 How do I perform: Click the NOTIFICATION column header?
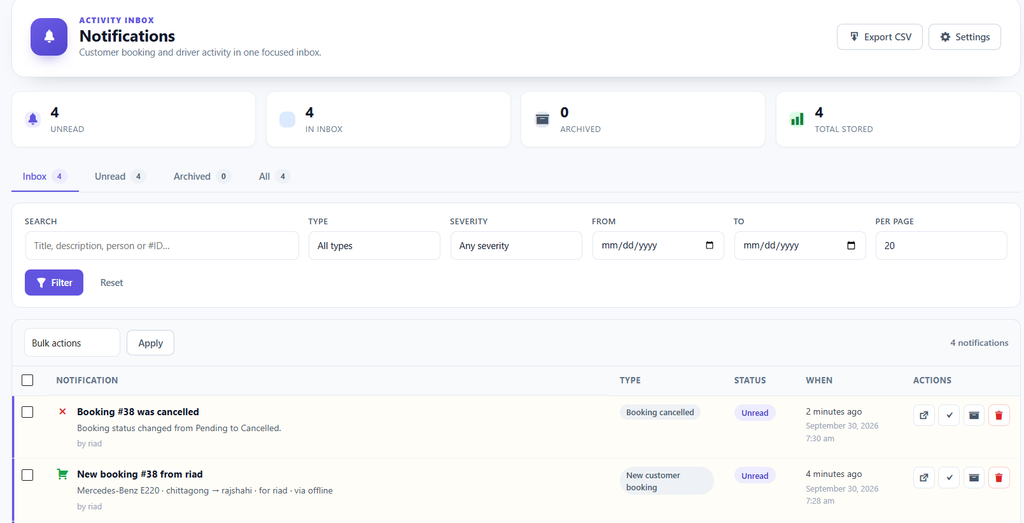[x=87, y=380]
